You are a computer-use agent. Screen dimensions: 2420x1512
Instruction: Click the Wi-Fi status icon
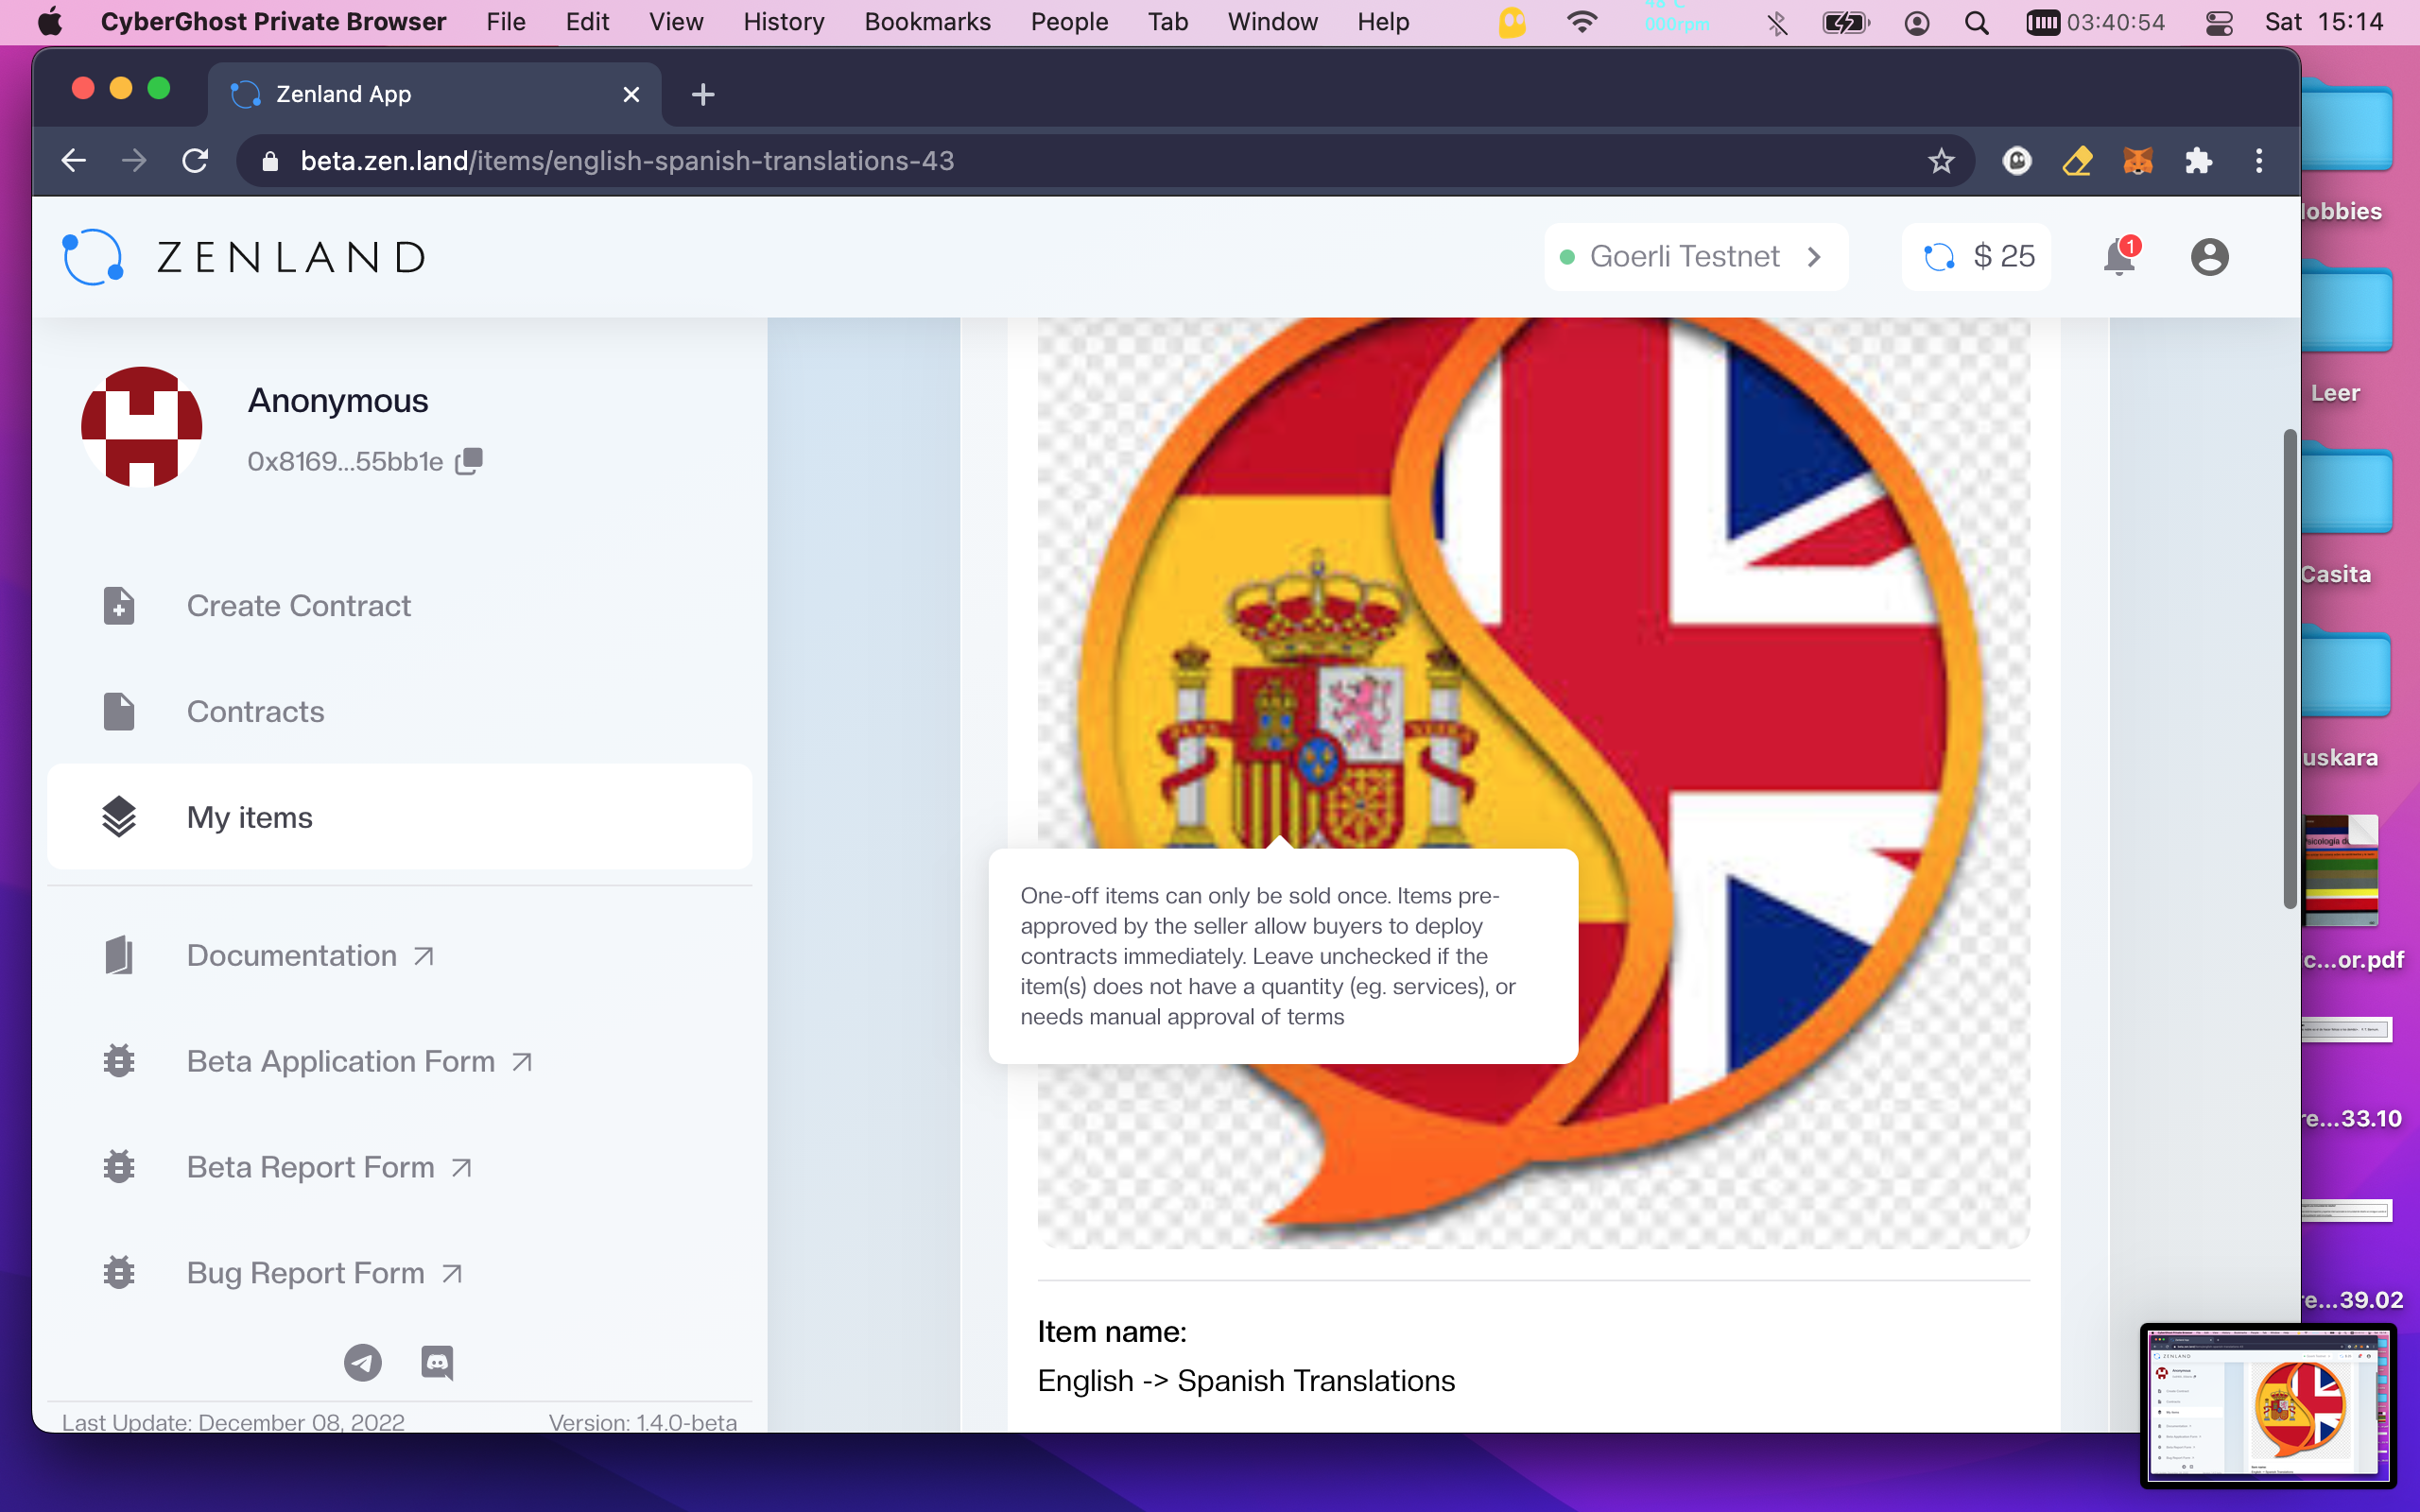[x=1581, y=22]
